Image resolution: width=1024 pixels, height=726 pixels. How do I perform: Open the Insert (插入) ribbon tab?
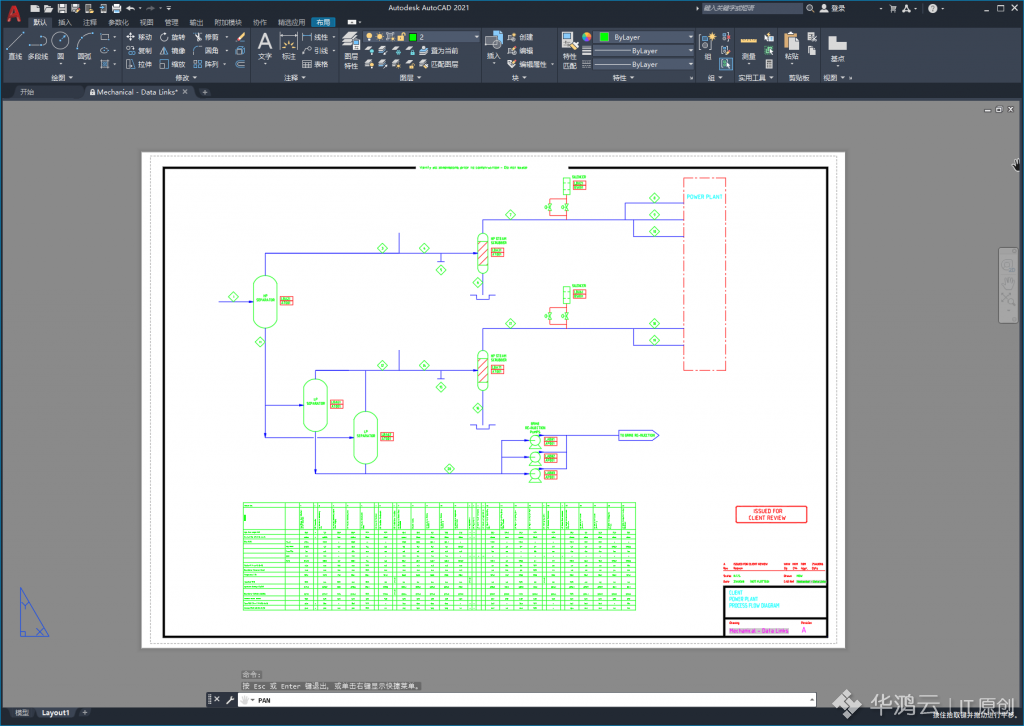pos(65,22)
